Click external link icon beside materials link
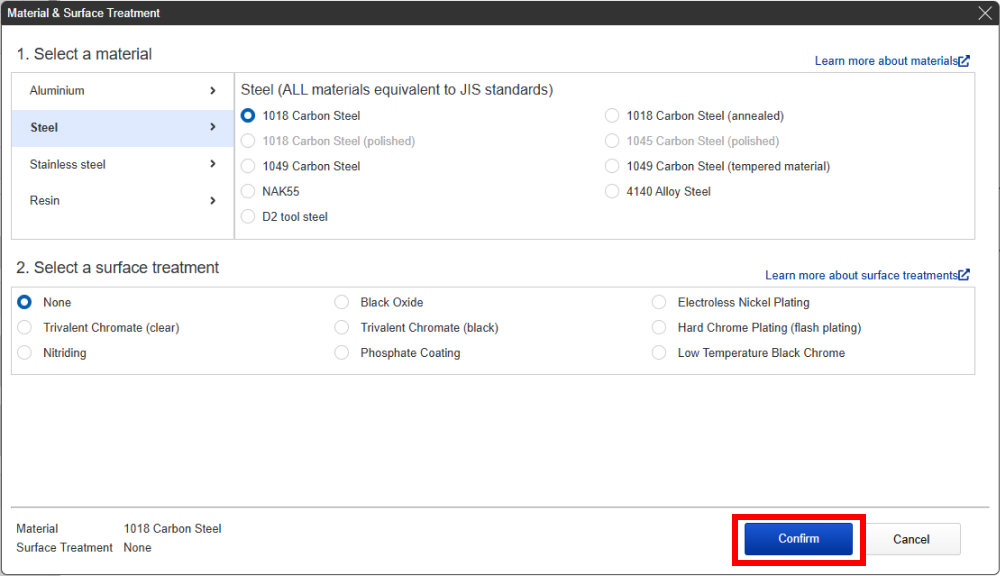The height and width of the screenshot is (578, 1000). pos(964,61)
